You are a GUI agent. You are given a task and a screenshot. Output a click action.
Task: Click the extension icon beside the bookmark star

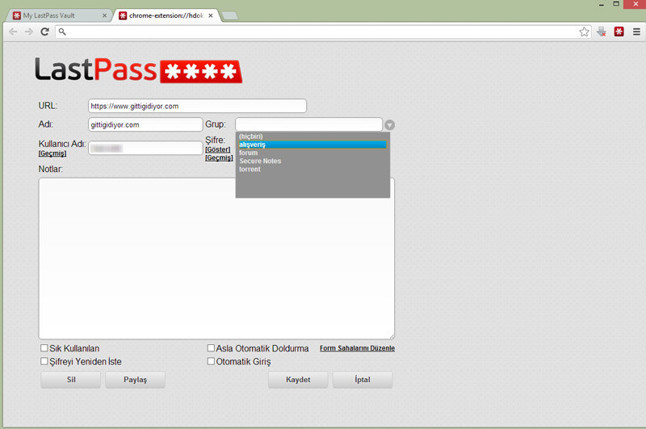coord(601,32)
